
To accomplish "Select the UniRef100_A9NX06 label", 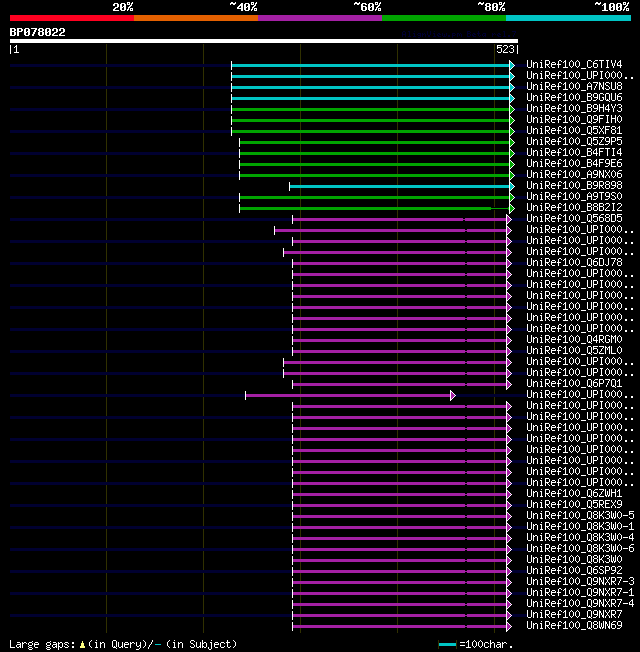I will pyautogui.click(x=574, y=174).
